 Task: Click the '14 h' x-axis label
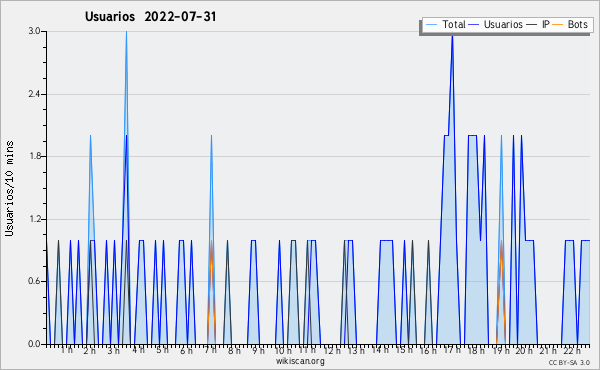click(380, 350)
